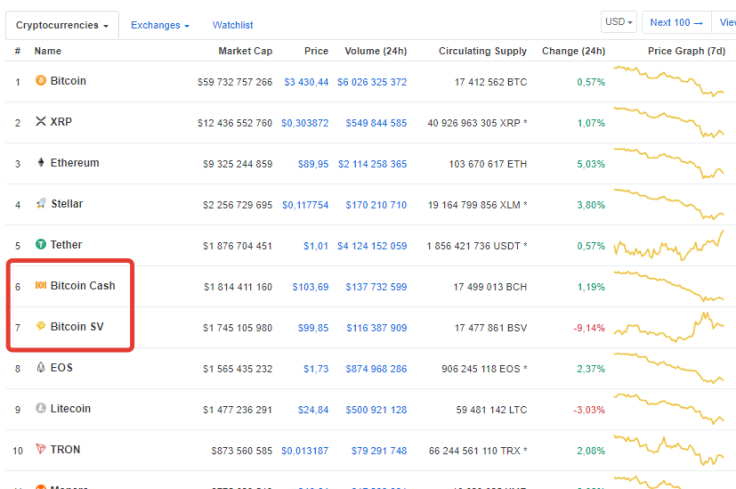The image size is (736, 489).
Task: Sort by the Name column header
Action: (x=48, y=51)
